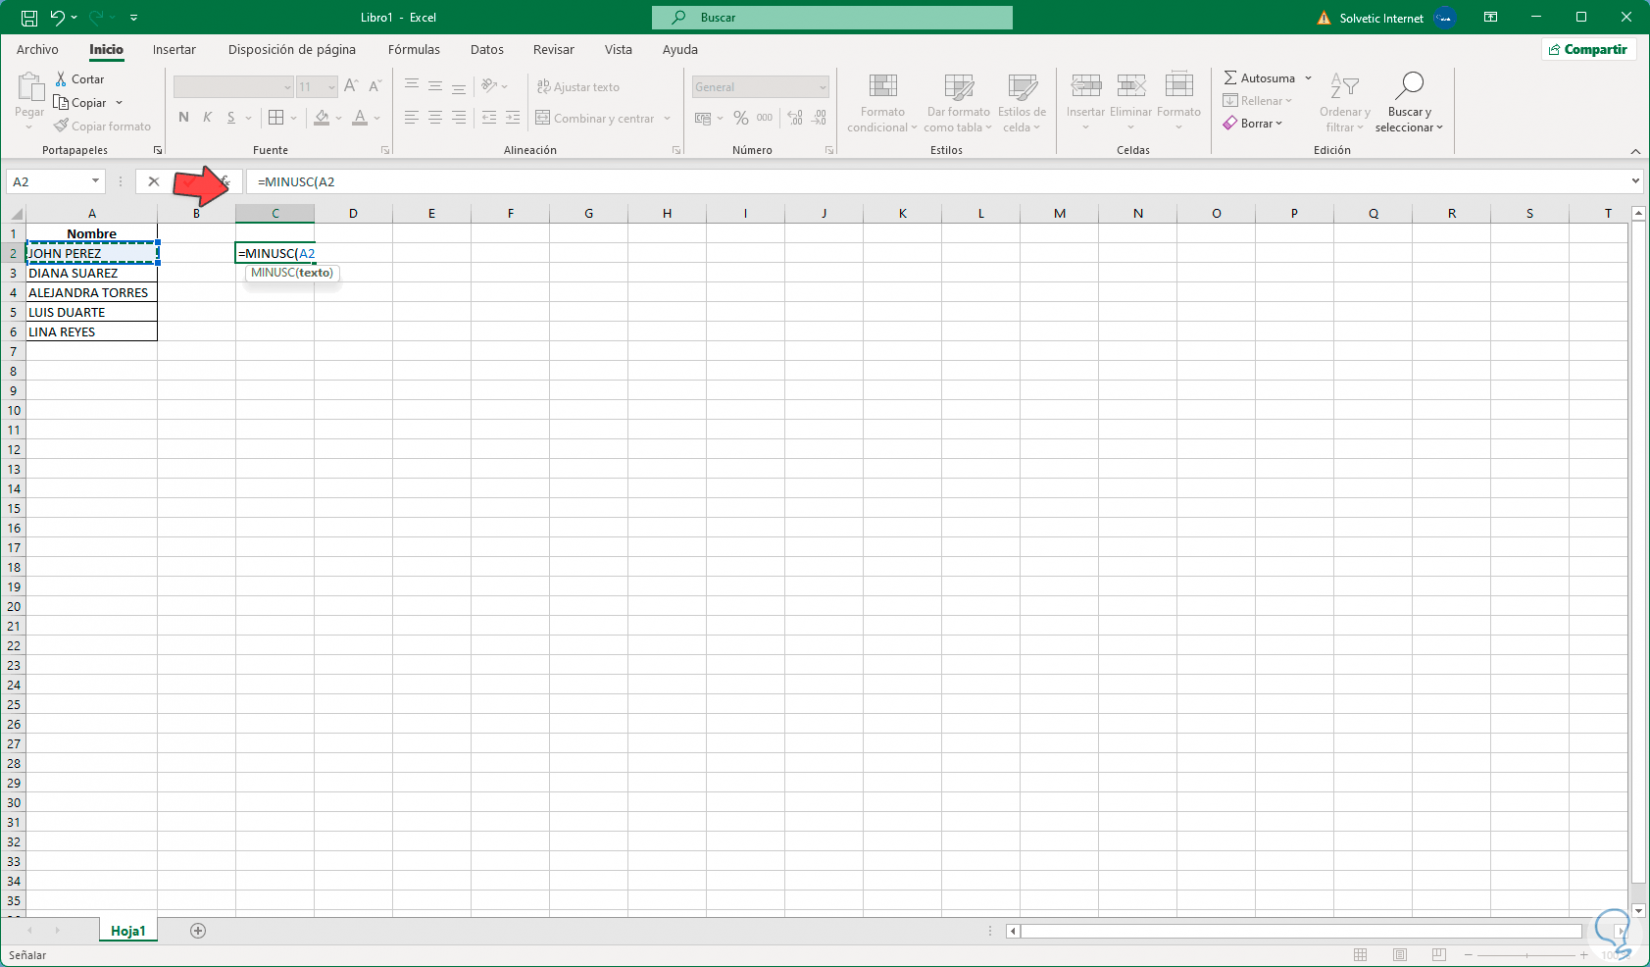Image resolution: width=1650 pixels, height=967 pixels.
Task: Click Estilos de celda icon
Action: (1022, 87)
